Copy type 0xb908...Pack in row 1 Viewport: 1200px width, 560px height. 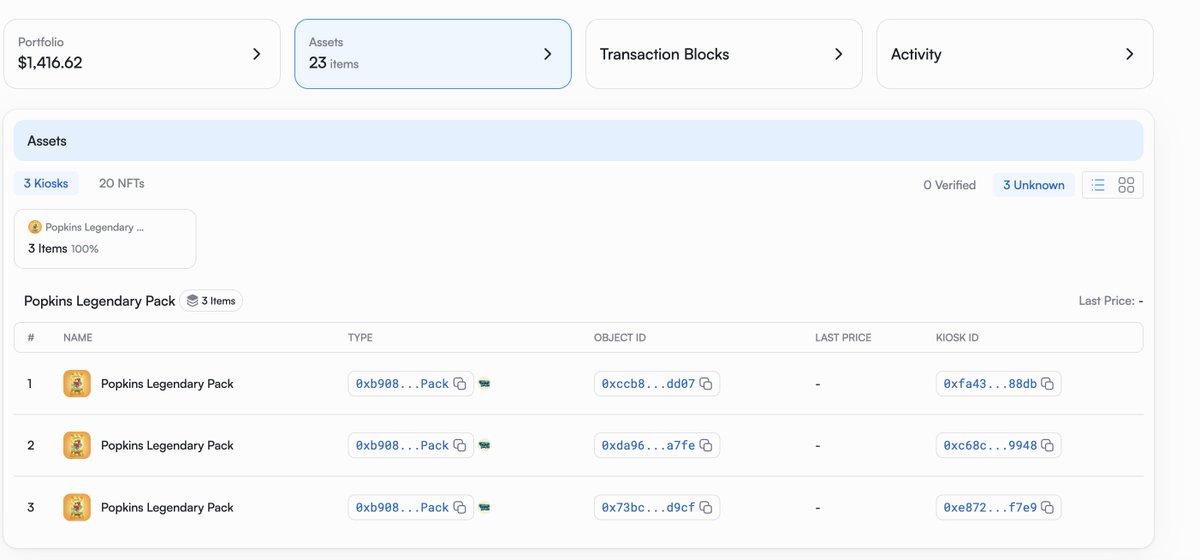coord(460,384)
